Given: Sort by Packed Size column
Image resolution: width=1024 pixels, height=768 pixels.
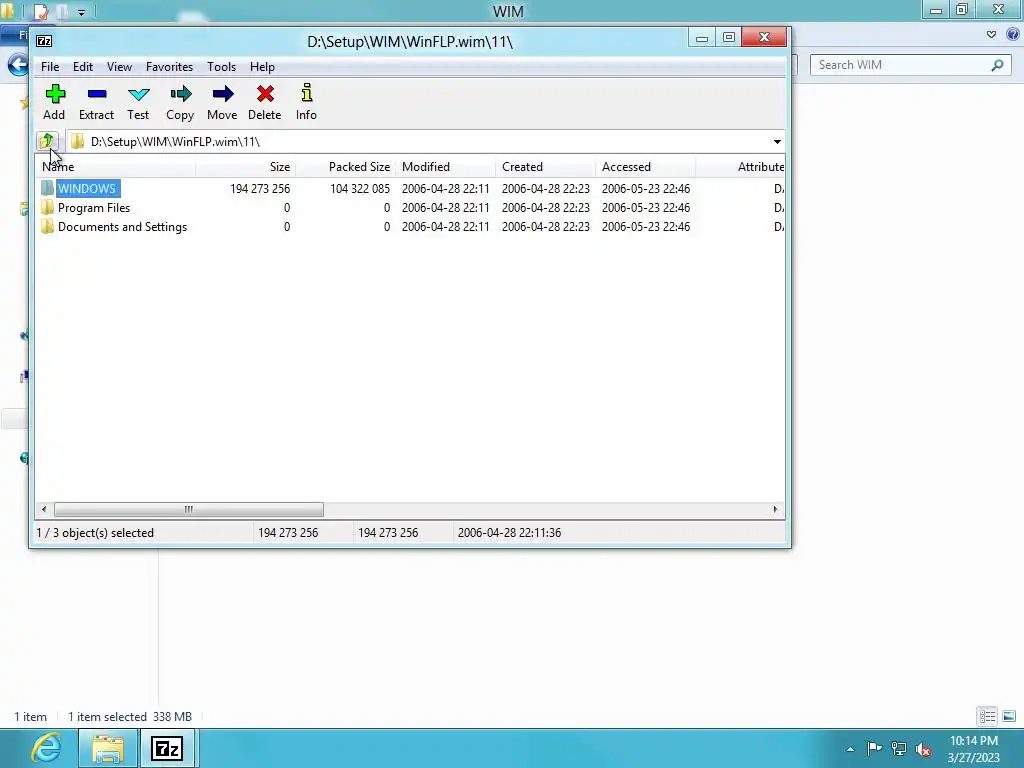Looking at the screenshot, I should pyautogui.click(x=345, y=167).
